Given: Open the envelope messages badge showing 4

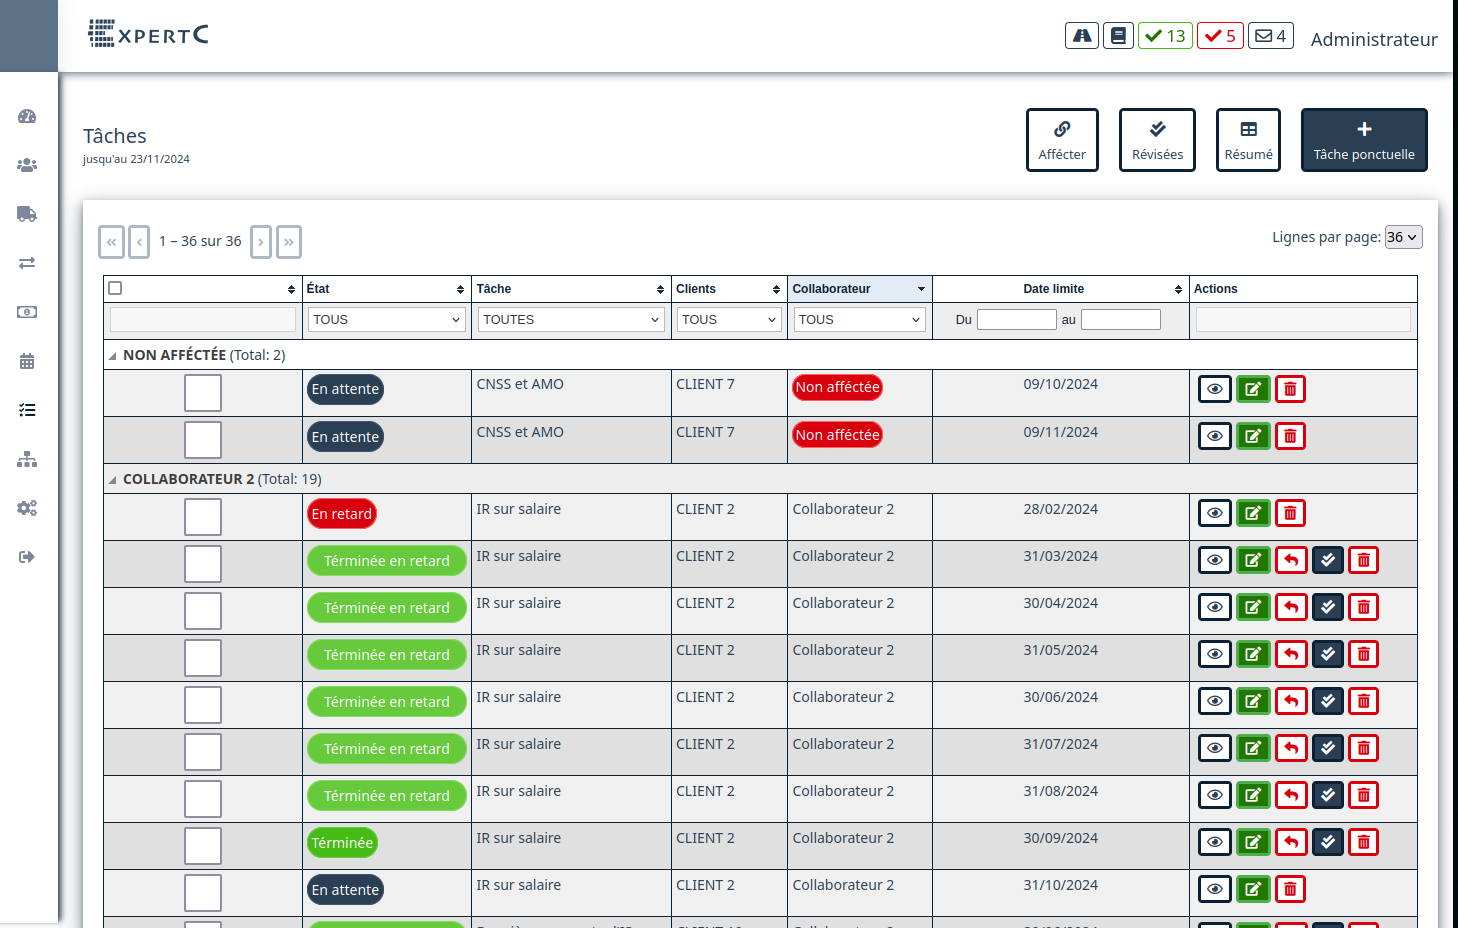Looking at the screenshot, I should pos(1270,36).
